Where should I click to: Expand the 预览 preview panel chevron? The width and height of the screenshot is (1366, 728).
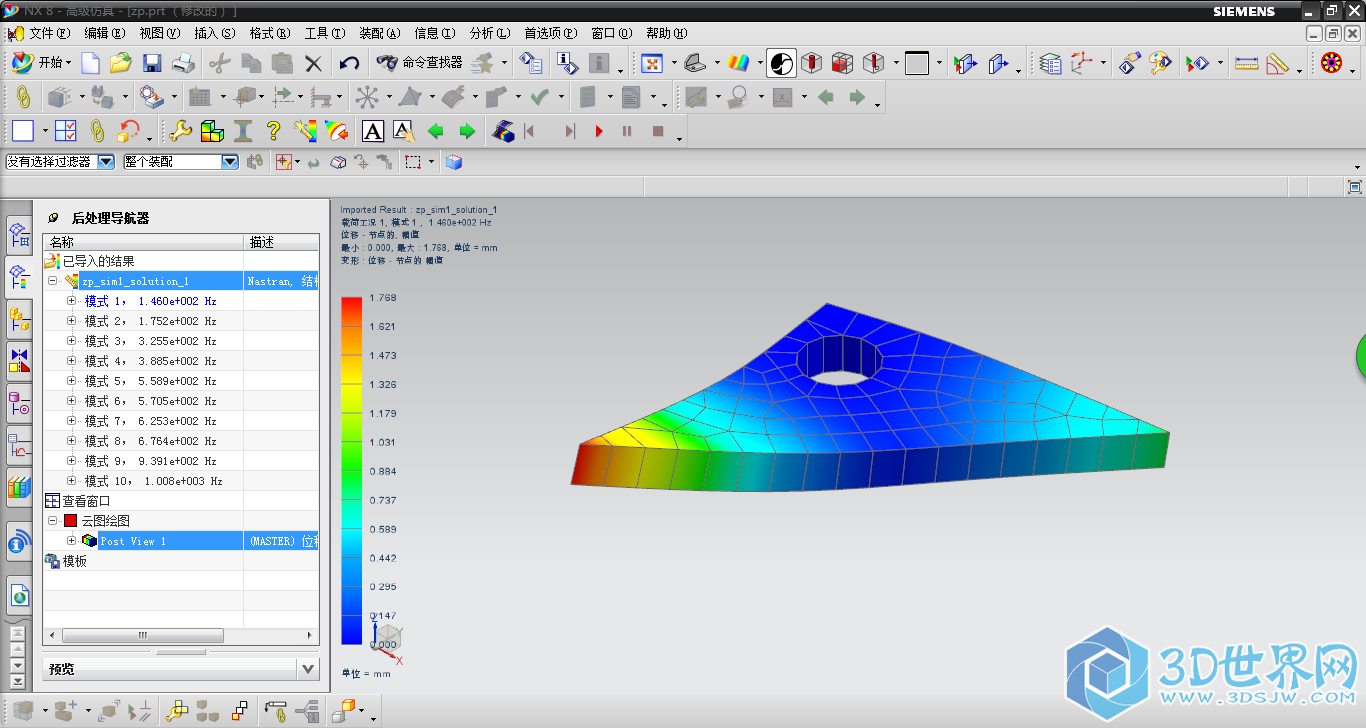[308, 669]
